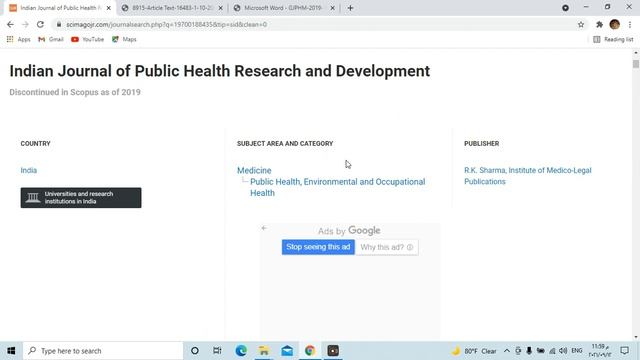
Task: Click the address bar URL
Action: pos(167,24)
